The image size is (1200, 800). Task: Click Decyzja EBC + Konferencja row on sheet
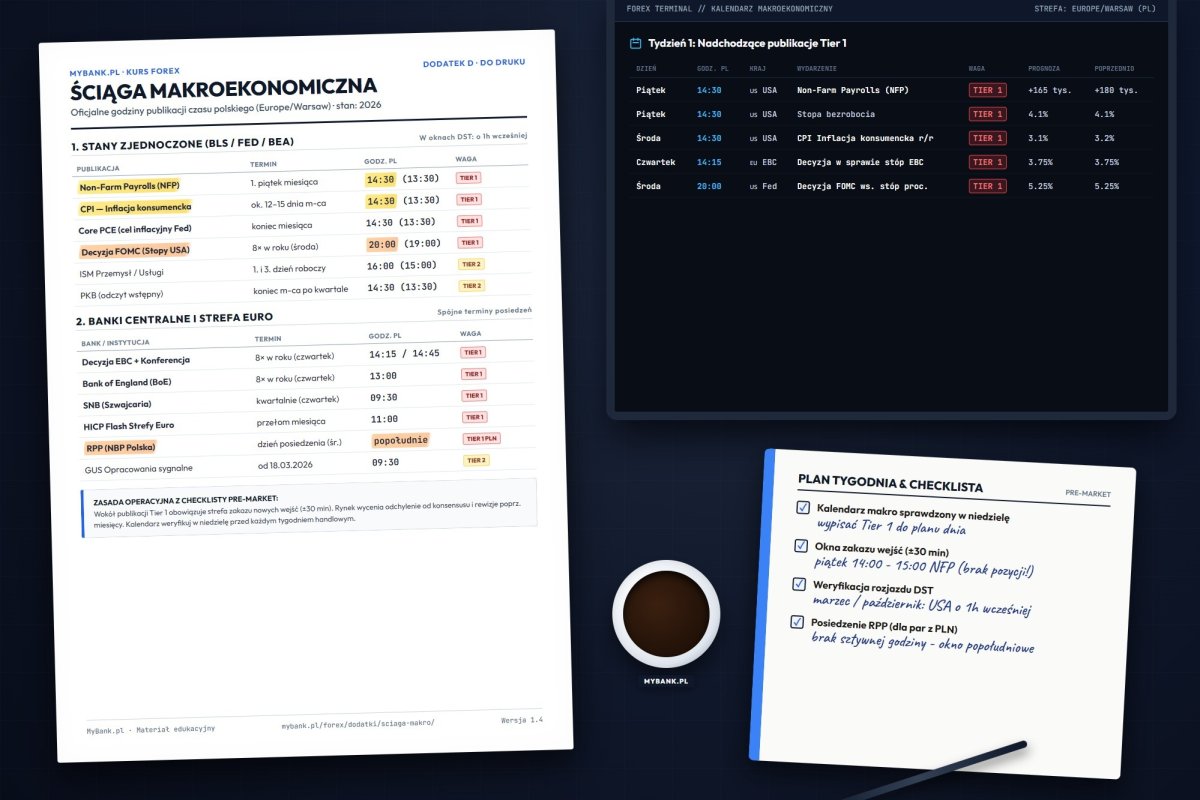(306, 355)
